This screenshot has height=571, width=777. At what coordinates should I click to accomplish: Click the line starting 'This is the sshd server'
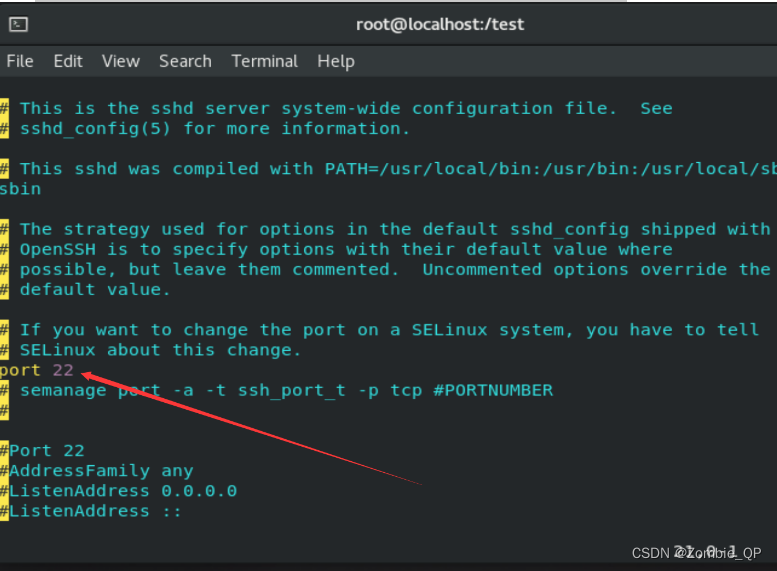pyautogui.click(x=336, y=109)
